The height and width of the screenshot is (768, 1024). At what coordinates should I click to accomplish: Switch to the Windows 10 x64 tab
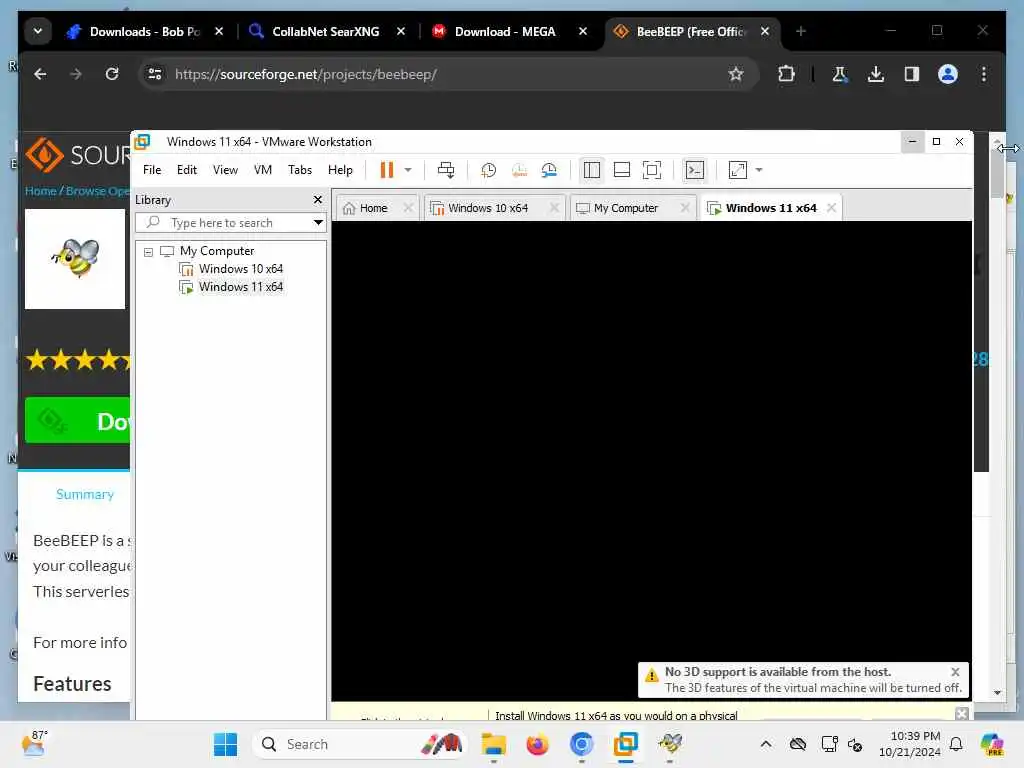point(487,208)
